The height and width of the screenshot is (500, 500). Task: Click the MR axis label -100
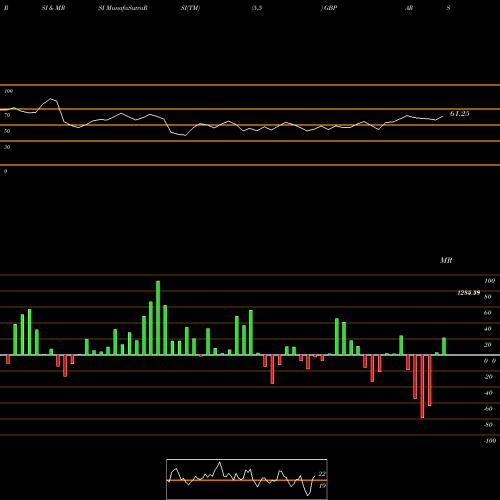tap(490, 441)
